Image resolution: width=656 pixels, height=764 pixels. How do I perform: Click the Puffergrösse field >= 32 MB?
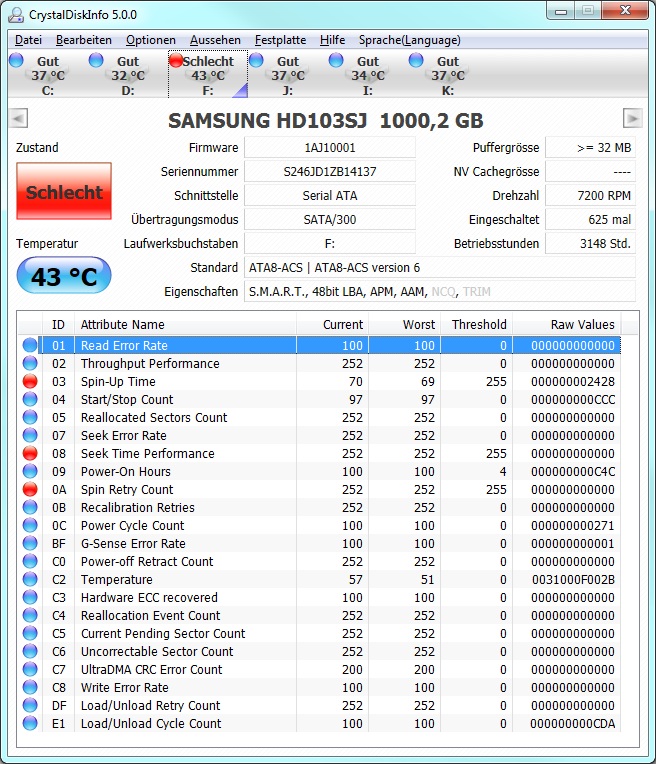(x=590, y=148)
